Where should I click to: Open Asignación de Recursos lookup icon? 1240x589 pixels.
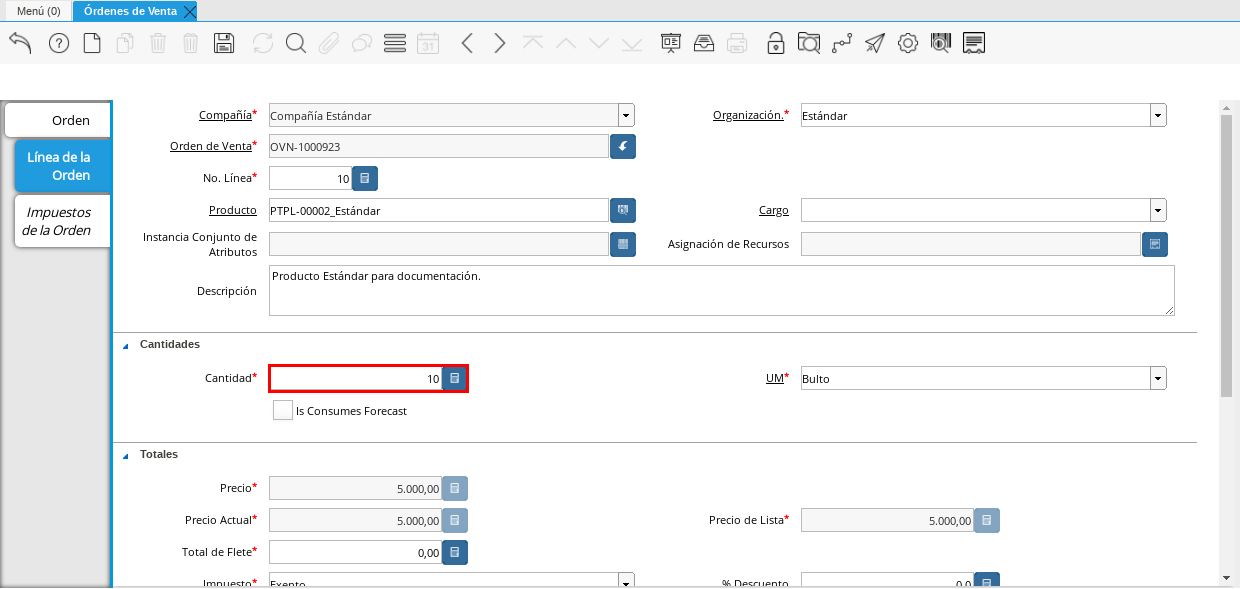1155,244
